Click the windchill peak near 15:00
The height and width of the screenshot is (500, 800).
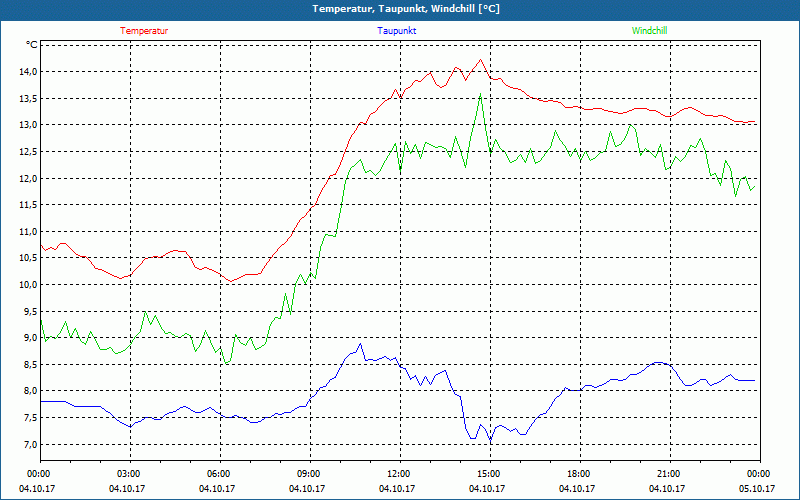pyautogui.click(x=480, y=94)
